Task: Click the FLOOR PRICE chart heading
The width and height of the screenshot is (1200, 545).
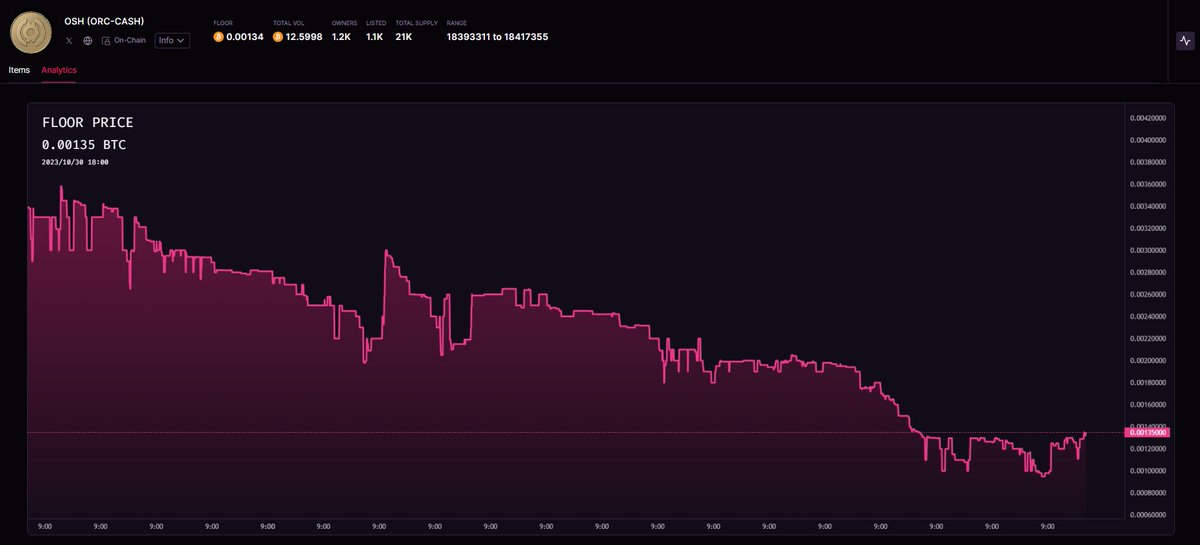Action: 87,123
